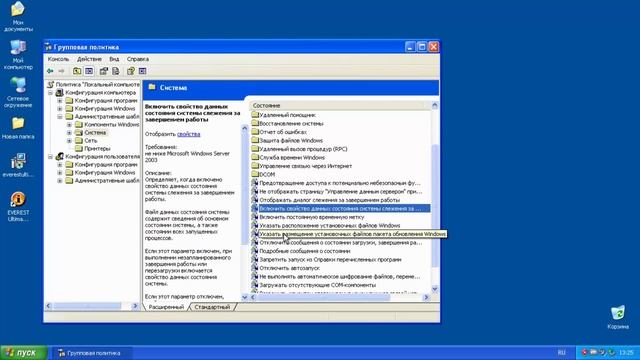Select Загружать отсутствующие COM-компоненты policy
This screenshot has width=640, height=360.
pyautogui.click(x=314, y=285)
